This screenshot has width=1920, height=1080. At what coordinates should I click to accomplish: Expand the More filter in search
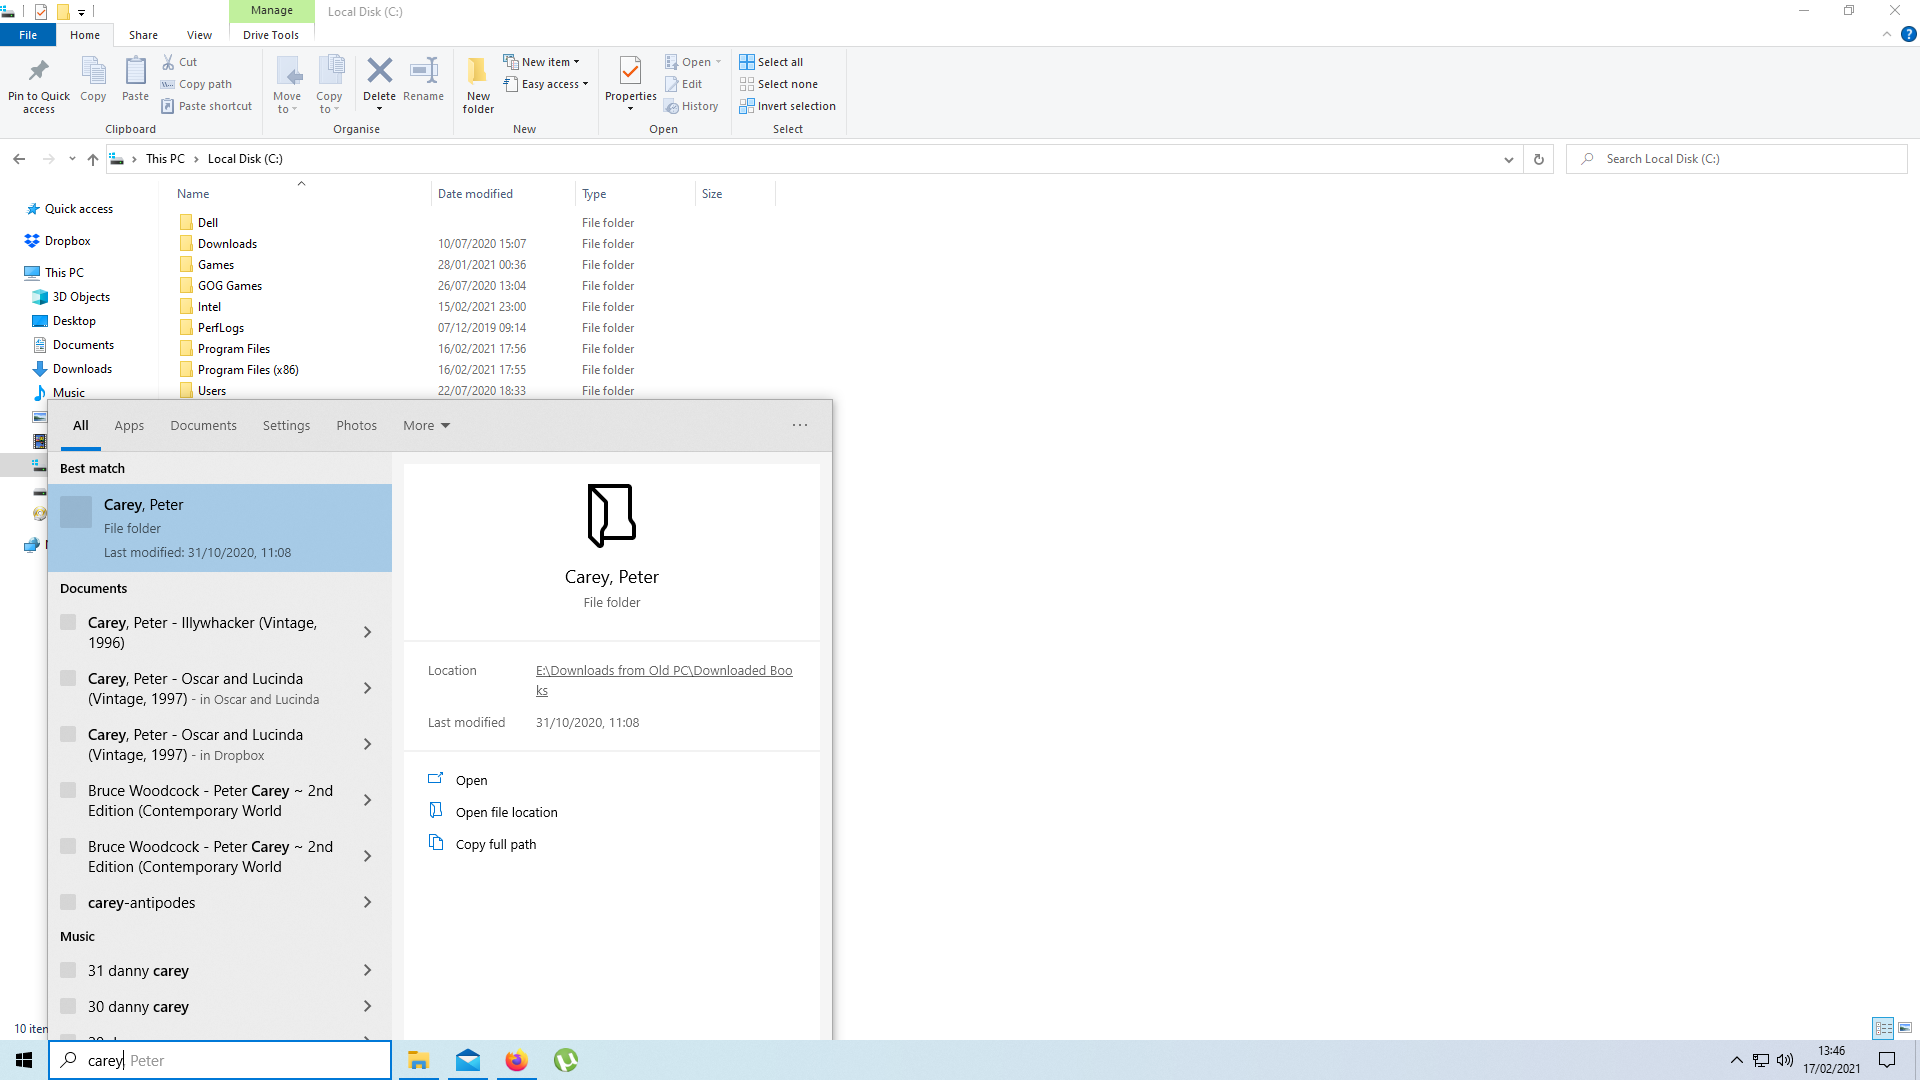coord(426,425)
